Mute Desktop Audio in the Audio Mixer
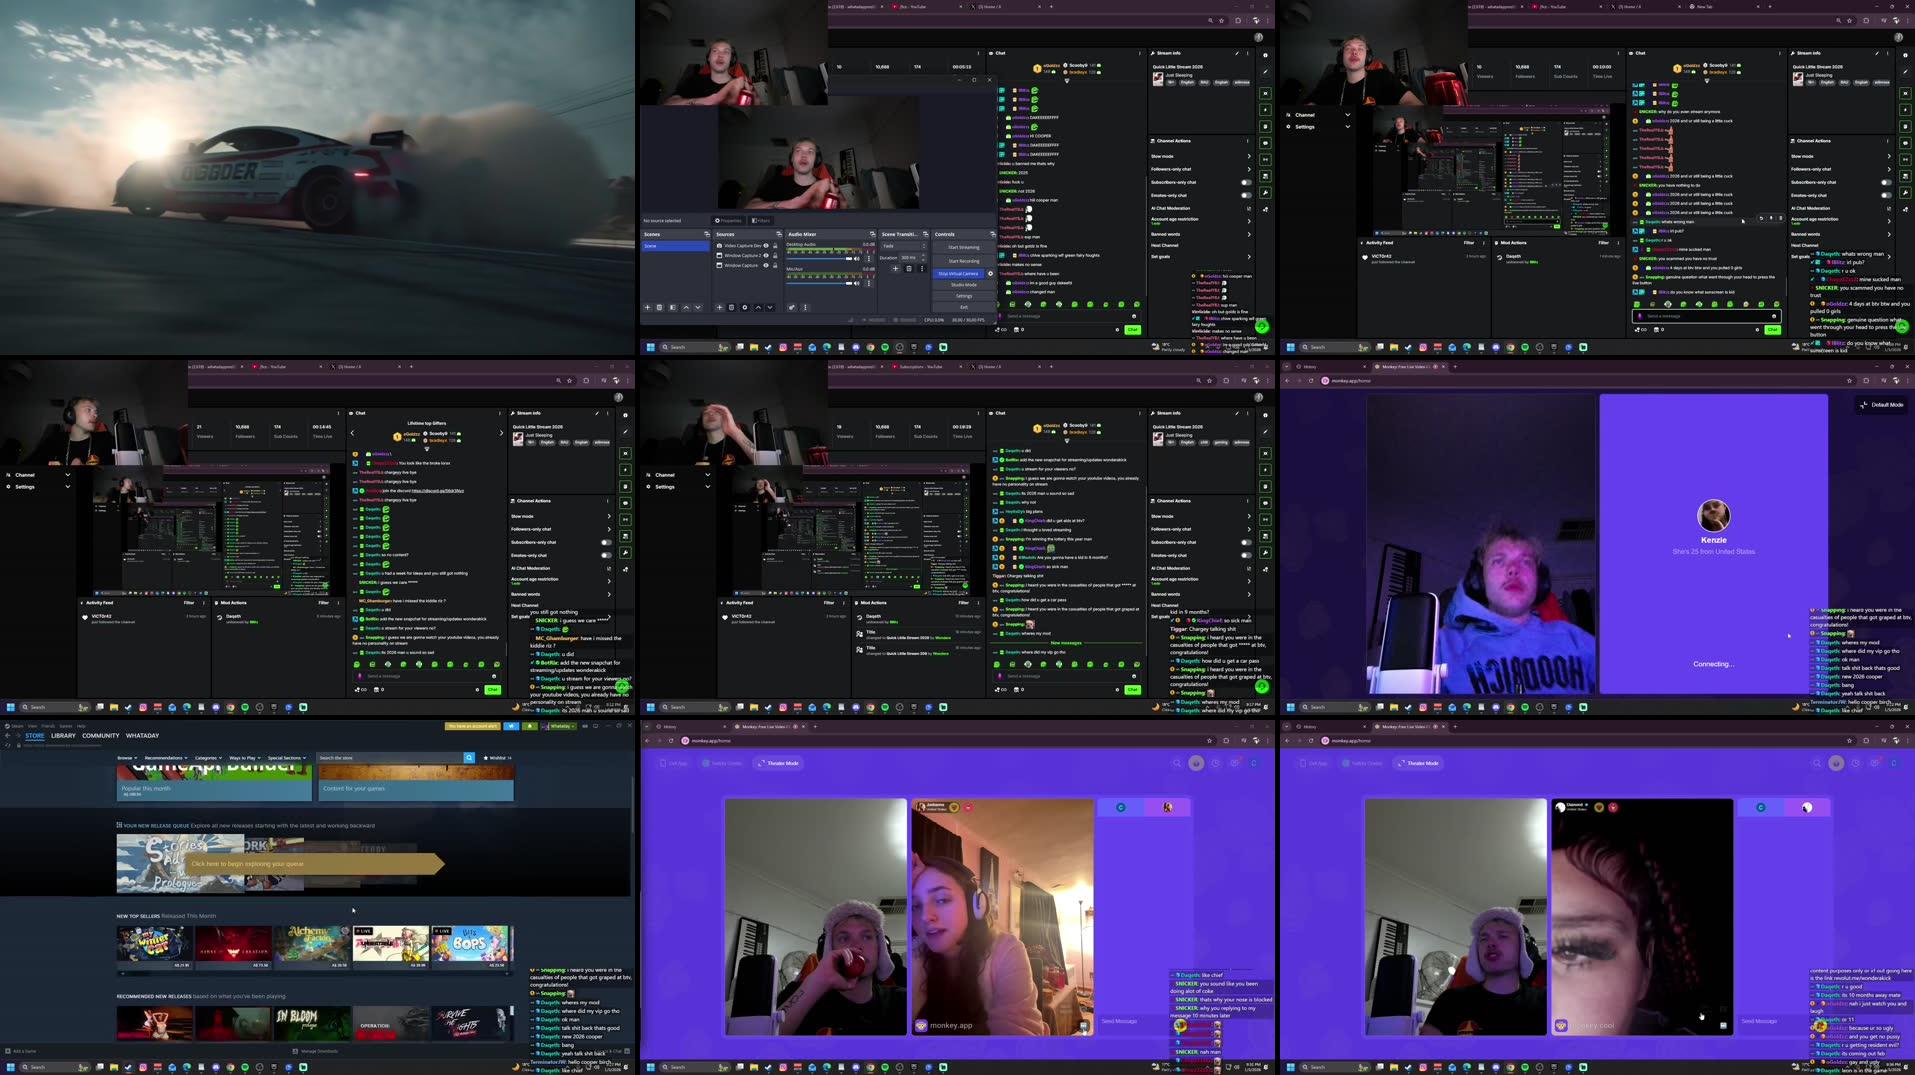This screenshot has height=1075, width=1915. point(856,258)
